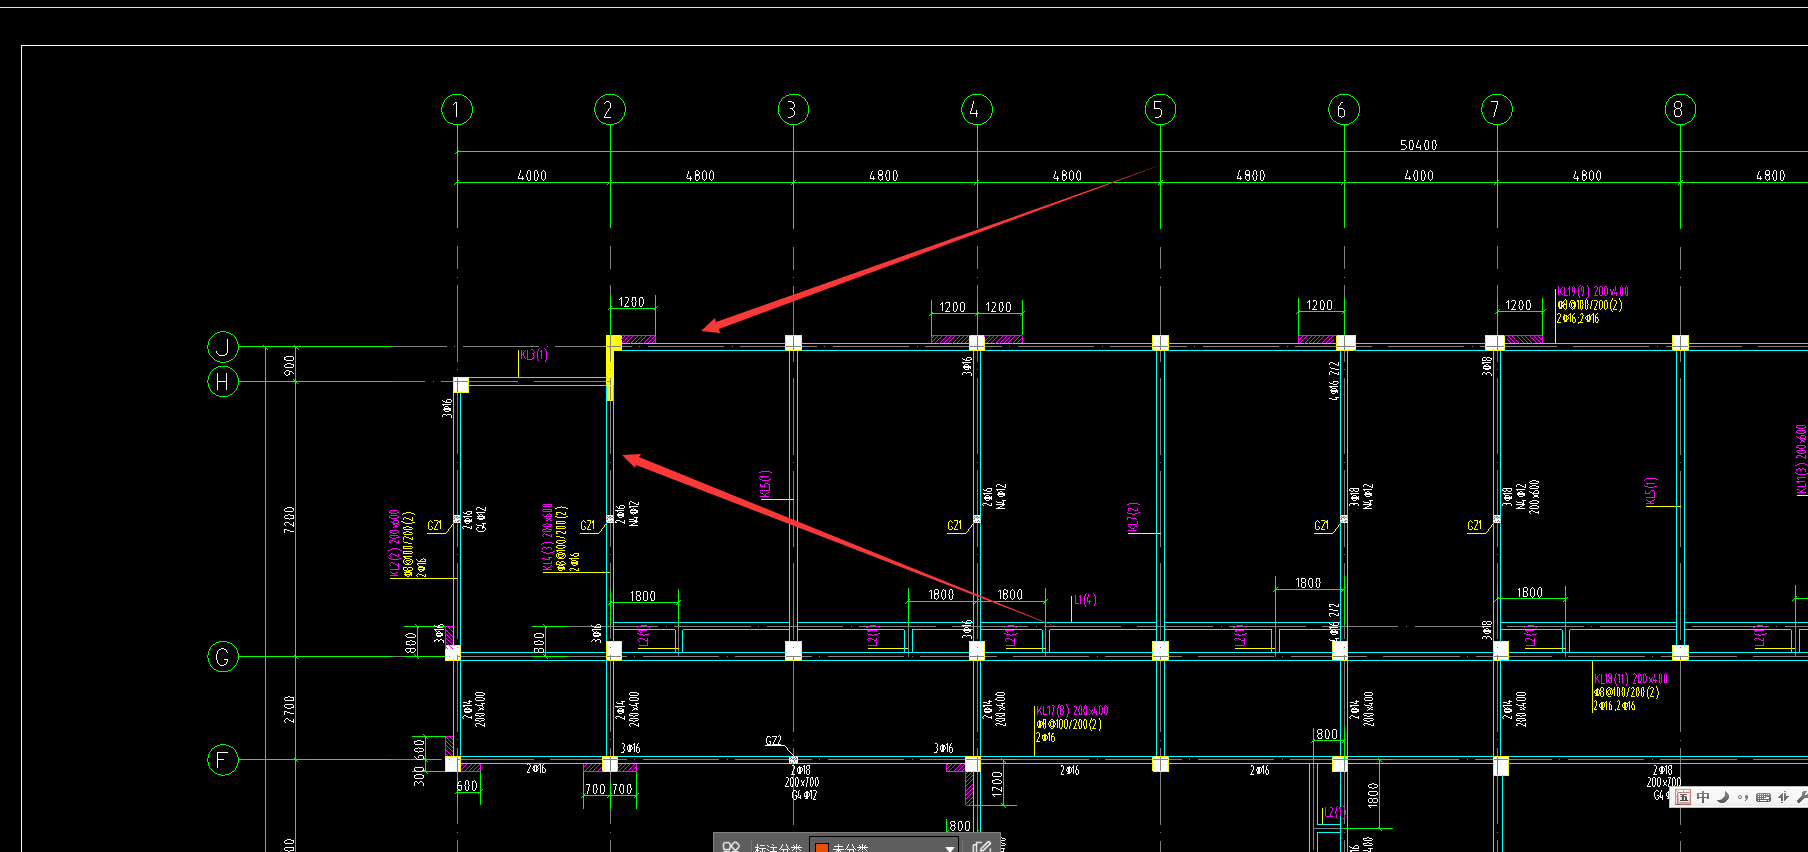Open the soft keyboard icon on the IME bar
This screenshot has height=852, width=1808.
click(1763, 797)
